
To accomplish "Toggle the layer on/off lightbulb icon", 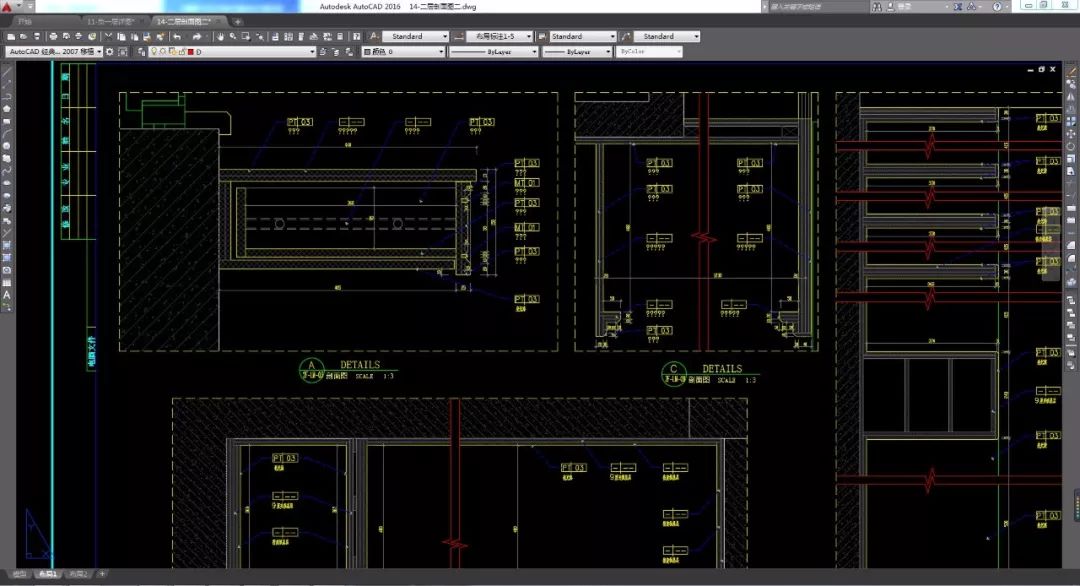I will coord(154,51).
